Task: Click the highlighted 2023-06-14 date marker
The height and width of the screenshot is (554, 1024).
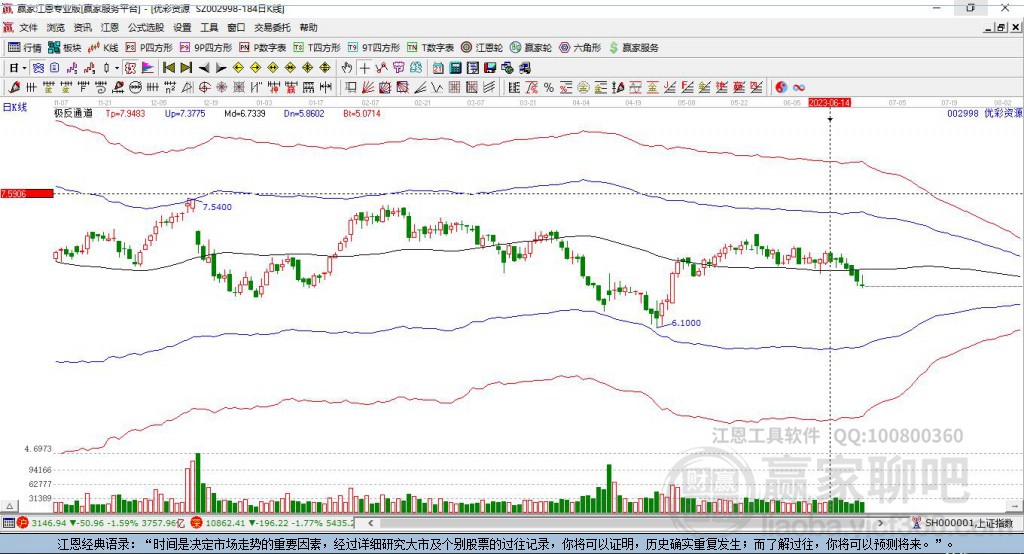Action: pos(829,103)
